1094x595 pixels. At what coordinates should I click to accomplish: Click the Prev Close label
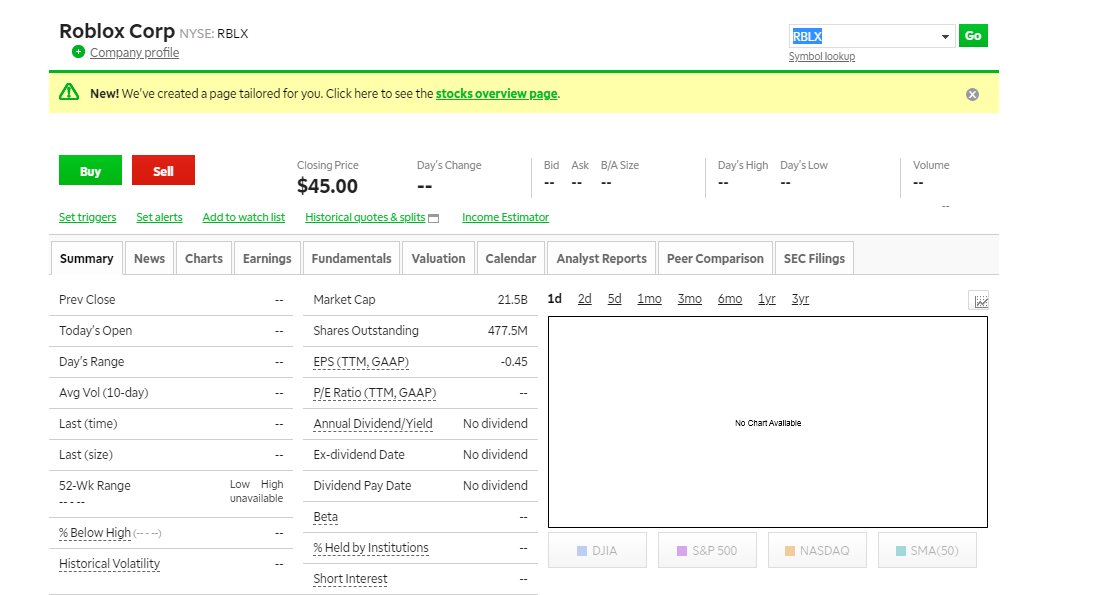[87, 300]
